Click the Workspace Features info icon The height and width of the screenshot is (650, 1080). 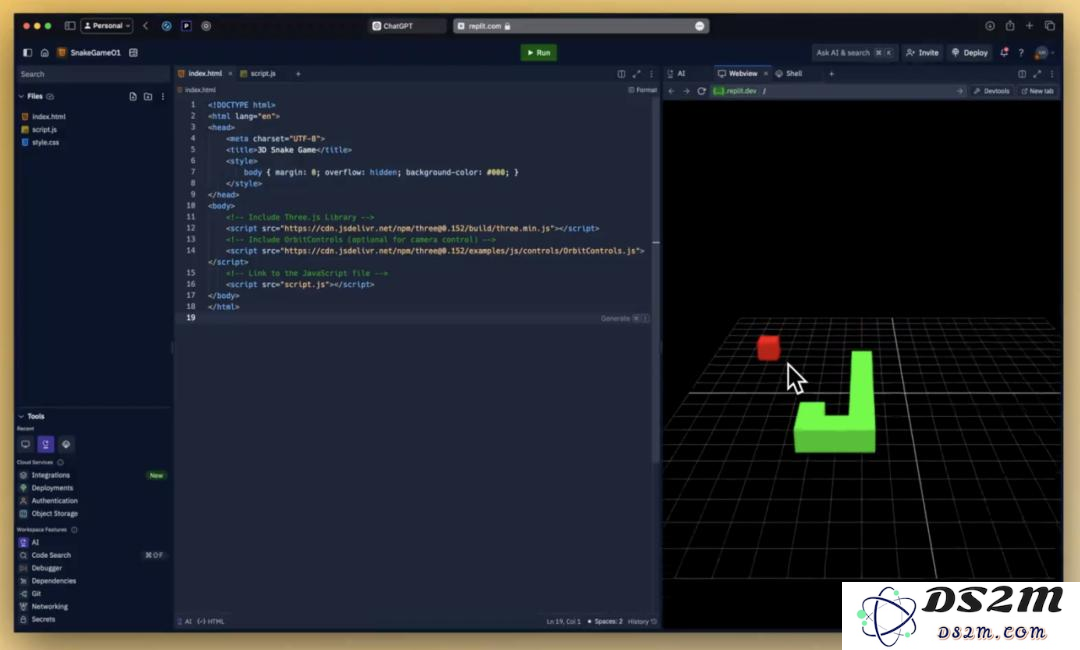click(x=74, y=530)
